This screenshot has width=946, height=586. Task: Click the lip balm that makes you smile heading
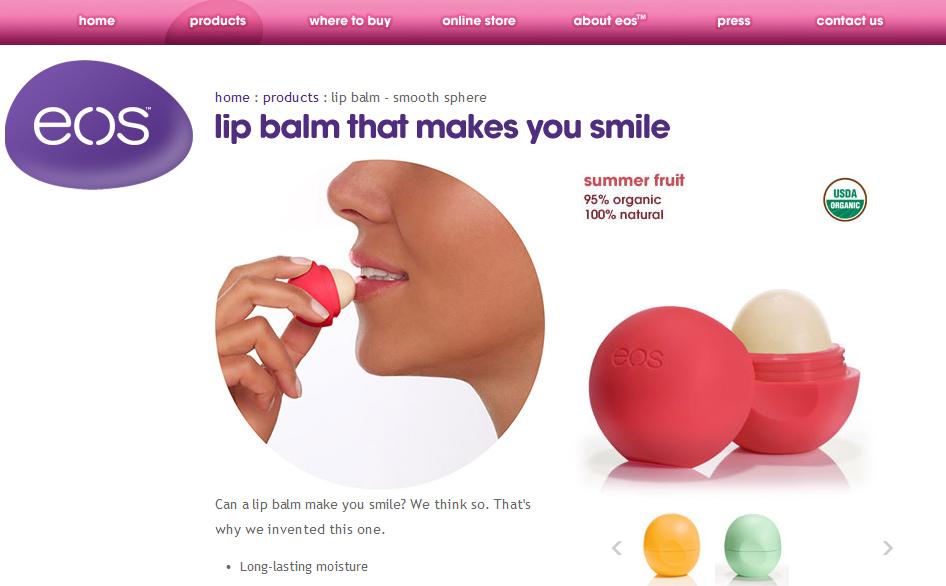point(442,127)
